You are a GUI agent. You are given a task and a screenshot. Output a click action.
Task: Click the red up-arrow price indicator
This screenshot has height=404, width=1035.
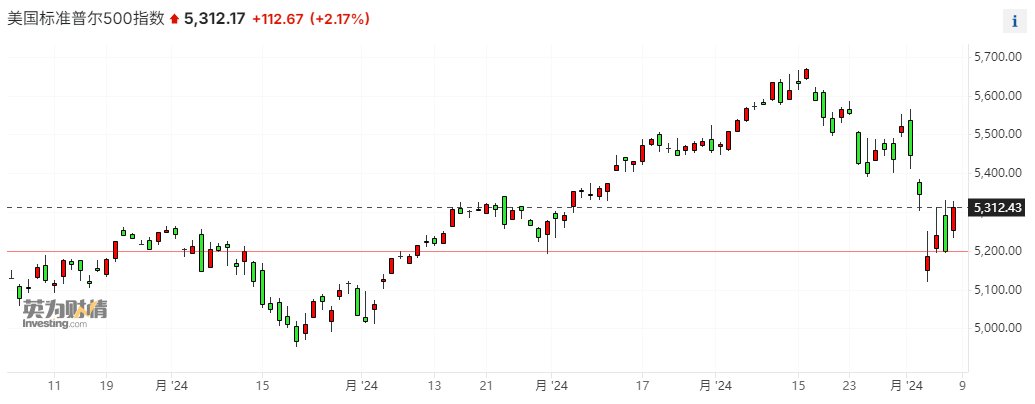pyautogui.click(x=175, y=19)
